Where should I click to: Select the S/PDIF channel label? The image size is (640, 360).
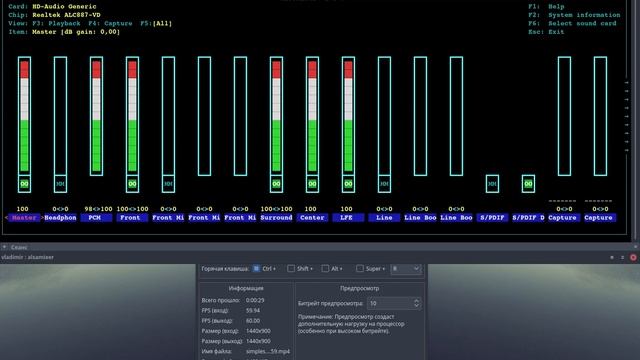pos(492,218)
